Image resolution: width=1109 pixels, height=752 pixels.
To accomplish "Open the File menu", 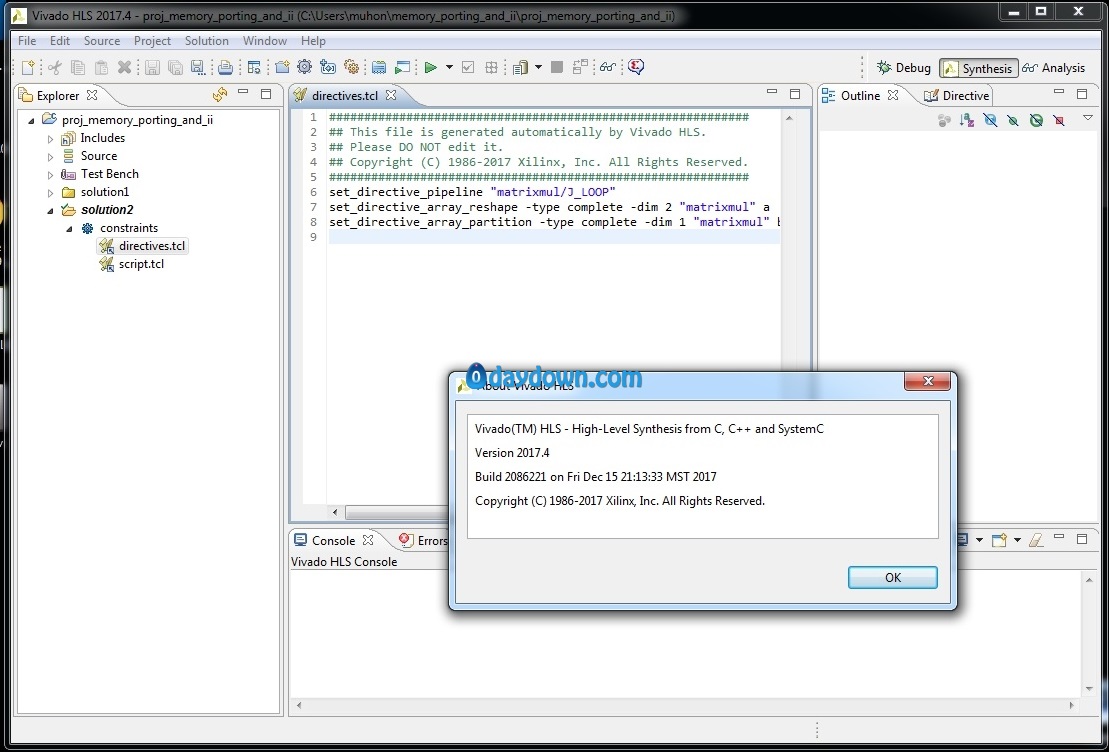I will [27, 41].
